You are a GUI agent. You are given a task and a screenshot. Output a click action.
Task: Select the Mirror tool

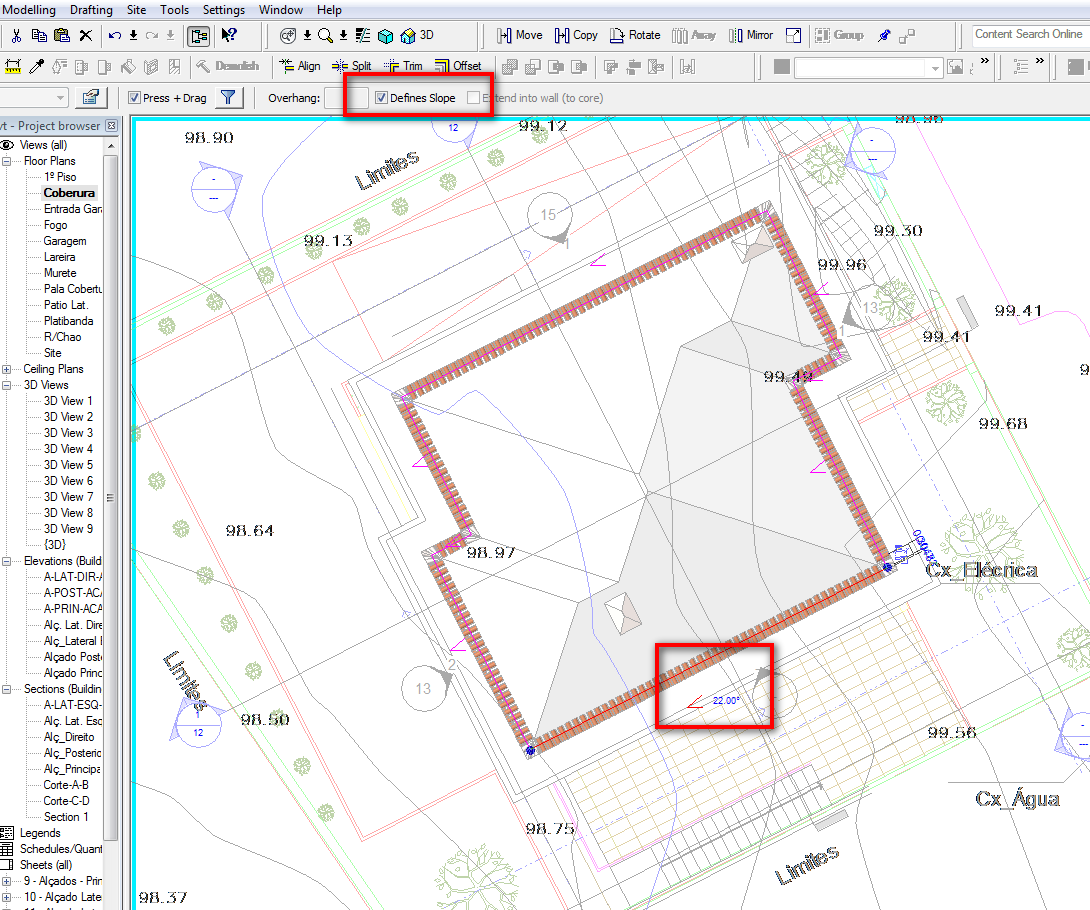coord(751,35)
